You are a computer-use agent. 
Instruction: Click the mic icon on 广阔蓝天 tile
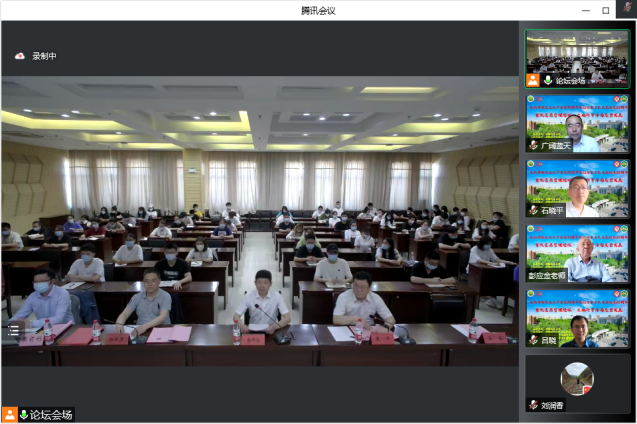[534, 146]
